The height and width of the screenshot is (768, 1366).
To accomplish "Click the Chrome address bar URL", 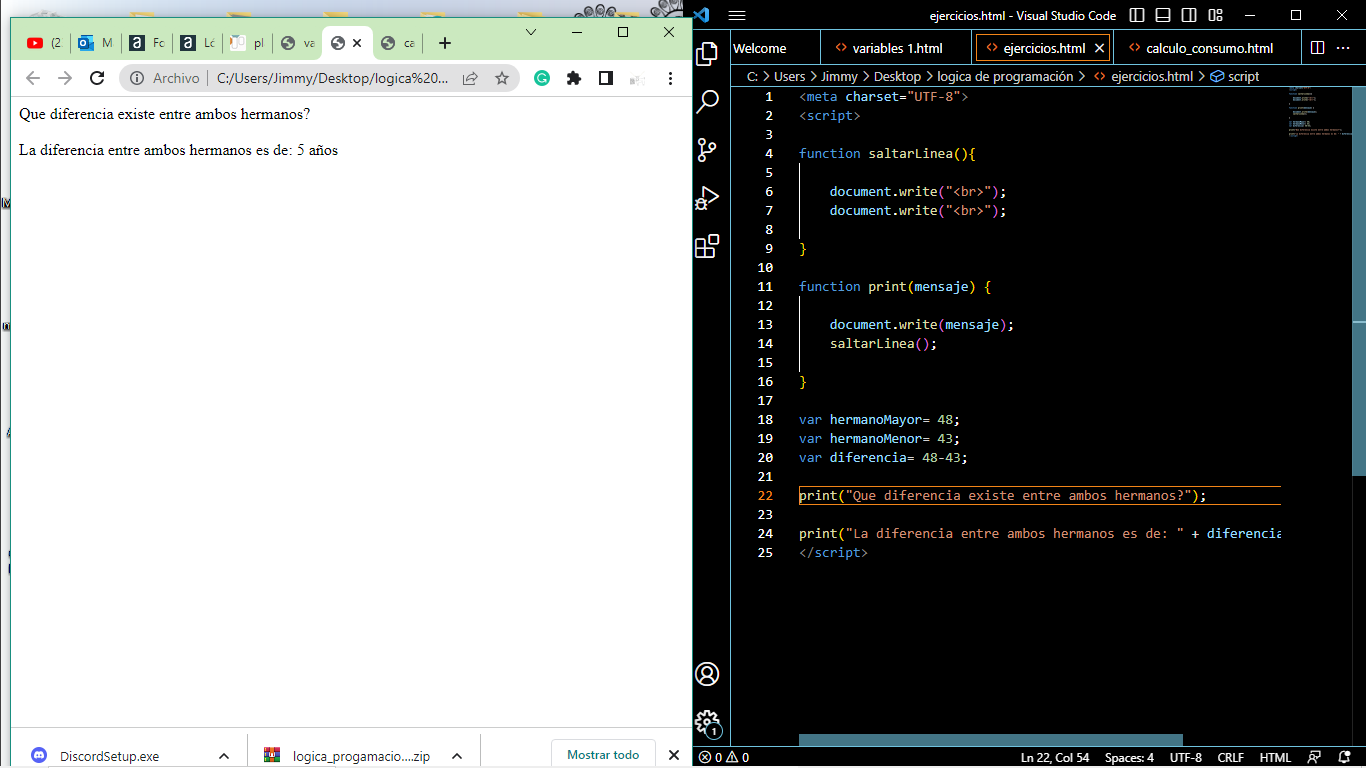I will pyautogui.click(x=332, y=78).
